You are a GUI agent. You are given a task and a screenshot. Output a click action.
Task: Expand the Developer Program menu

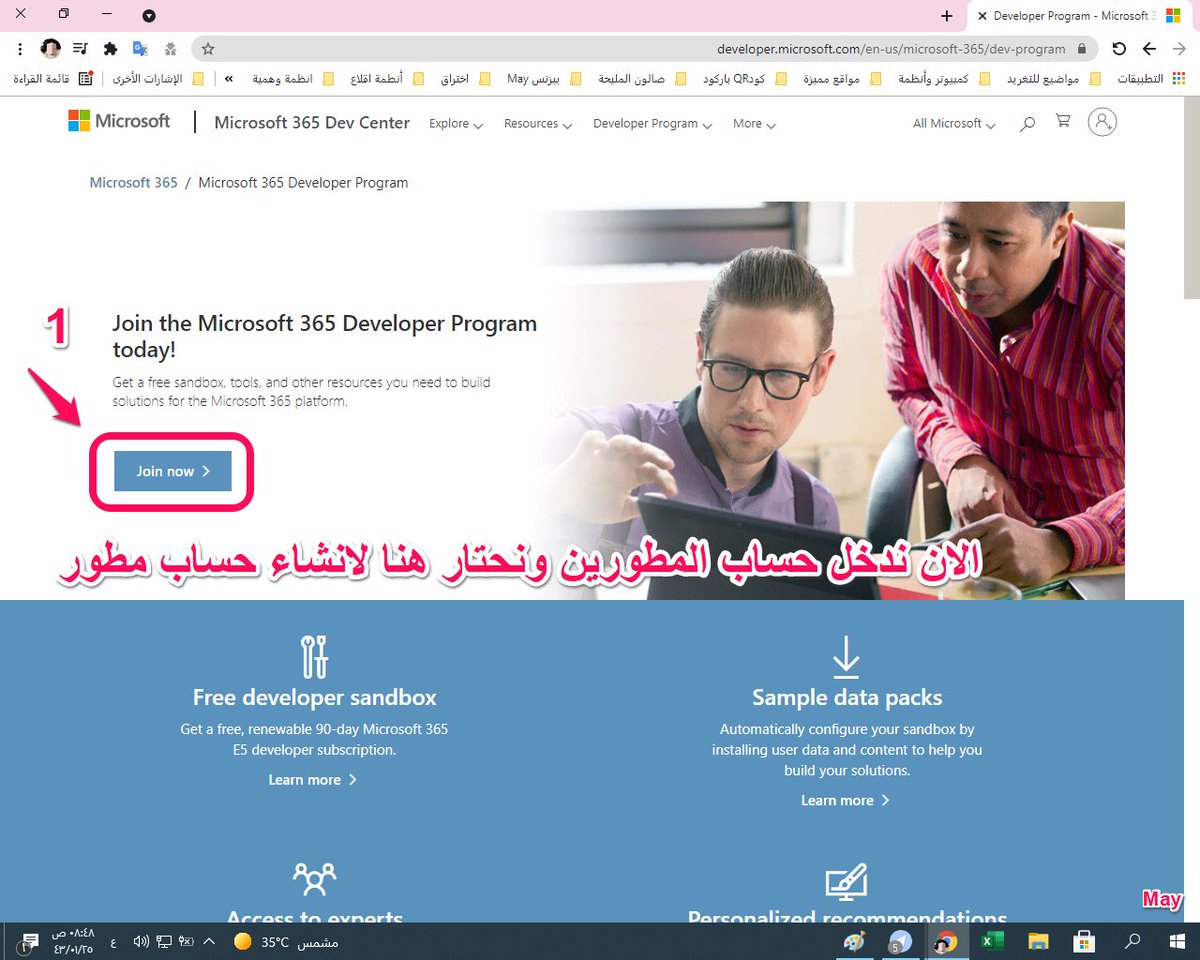pos(652,124)
